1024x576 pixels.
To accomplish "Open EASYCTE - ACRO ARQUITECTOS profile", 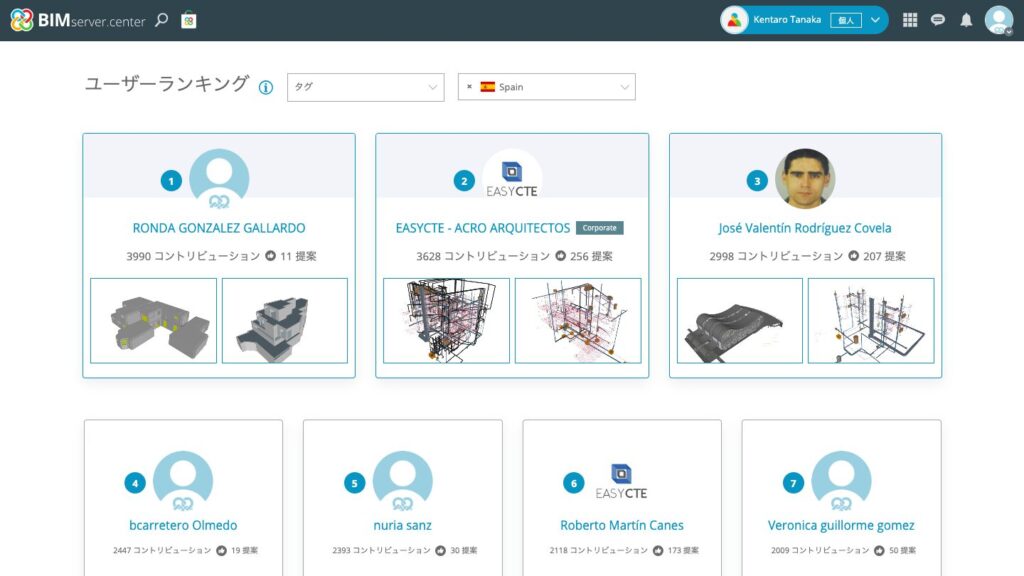I will click(483, 228).
